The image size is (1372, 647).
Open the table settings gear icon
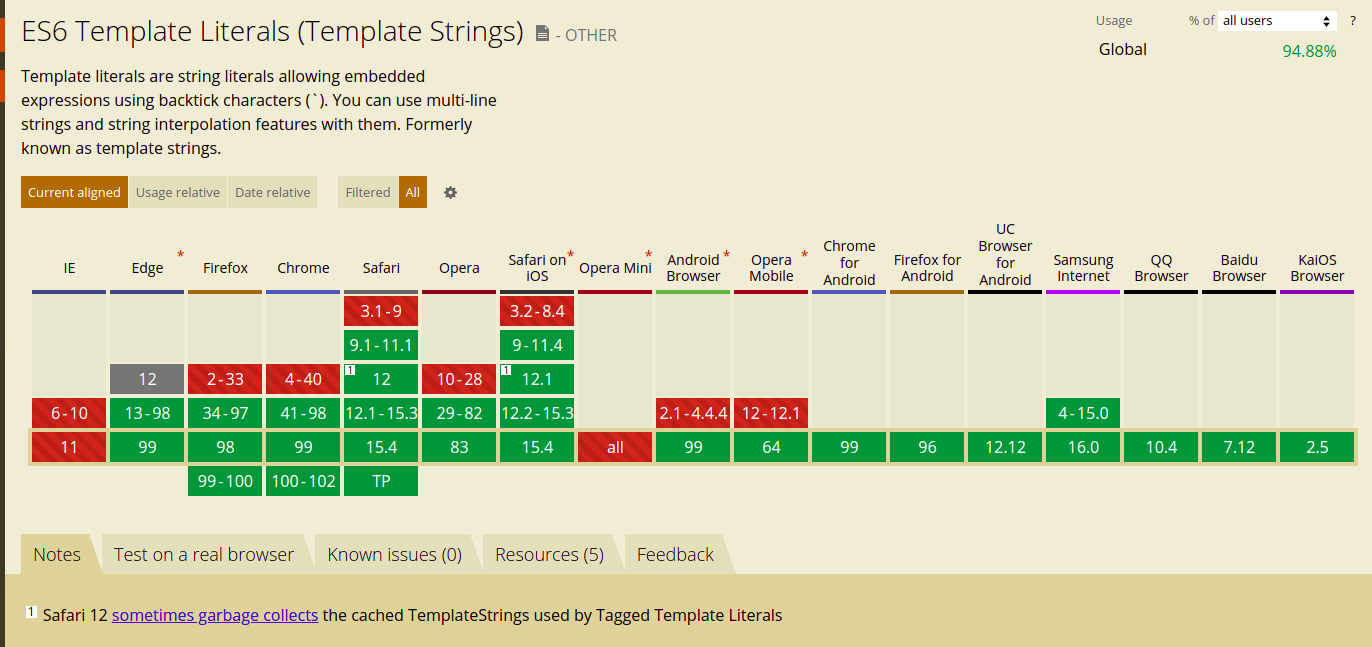(x=450, y=193)
